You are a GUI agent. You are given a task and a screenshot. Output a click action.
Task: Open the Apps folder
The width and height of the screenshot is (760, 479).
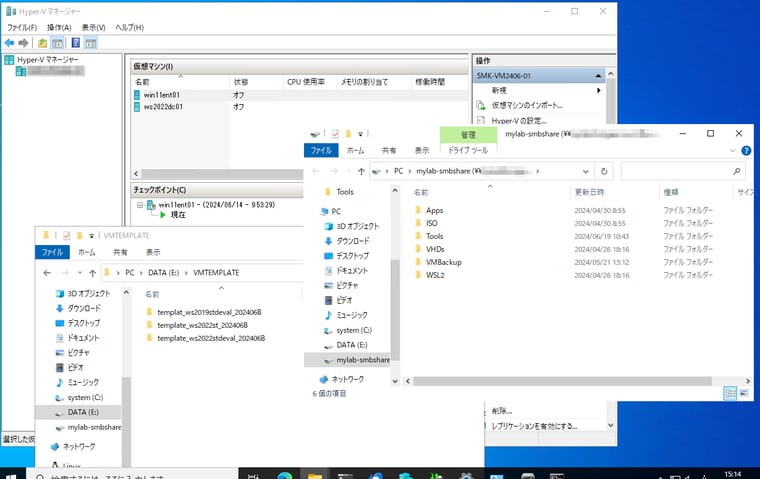pyautogui.click(x=434, y=210)
